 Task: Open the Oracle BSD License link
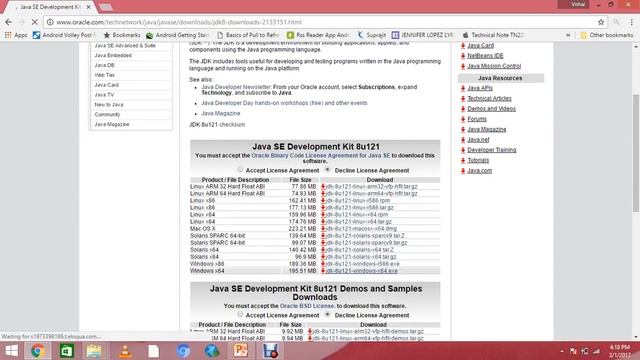click(307, 306)
